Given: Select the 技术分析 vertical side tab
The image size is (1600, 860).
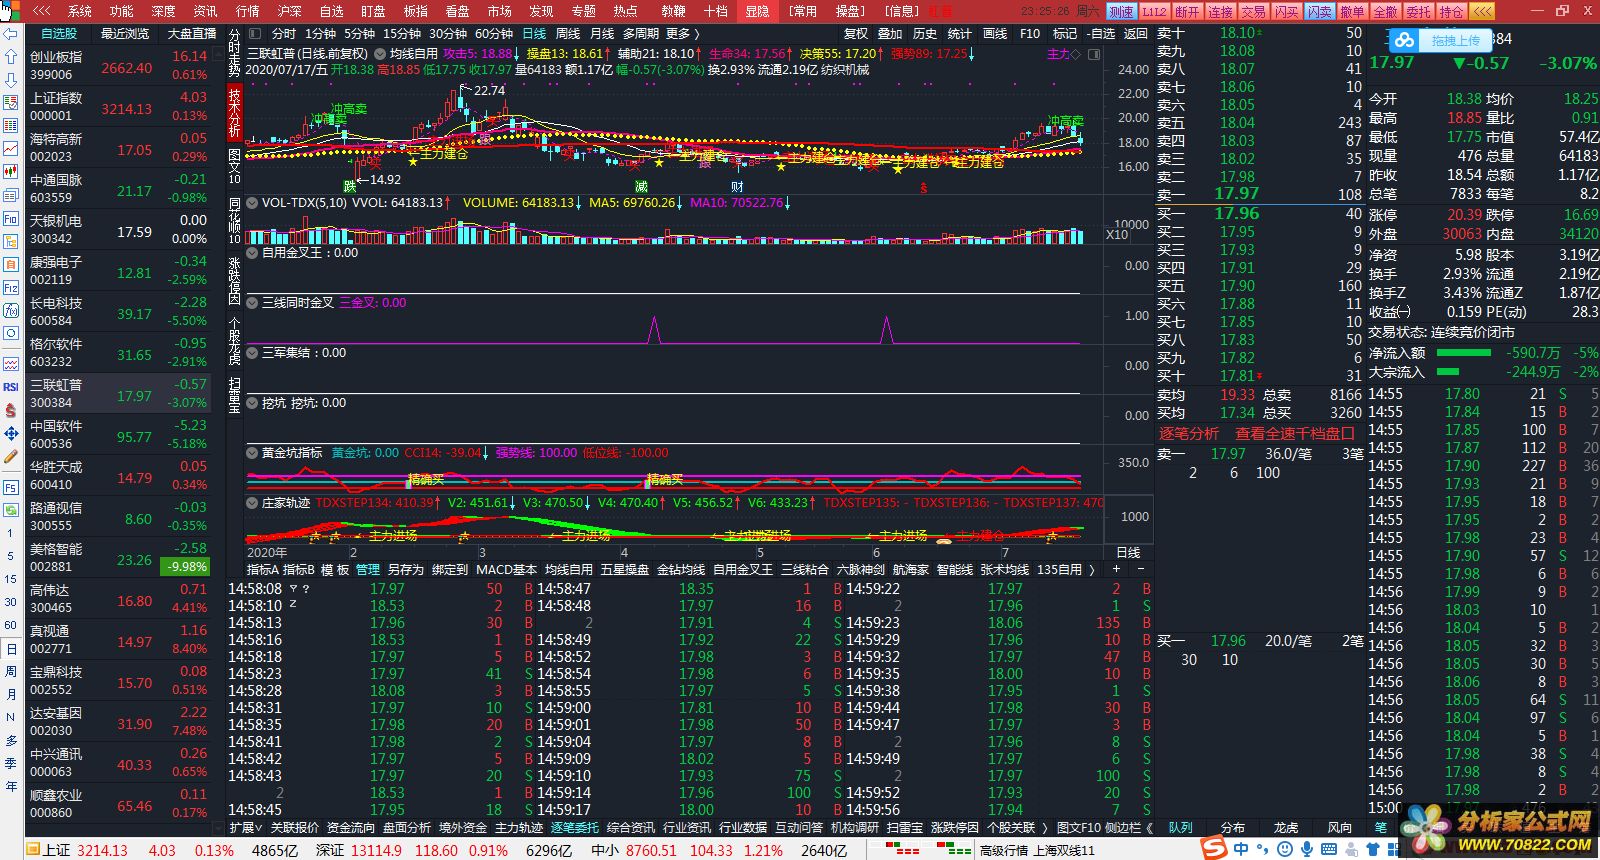Looking at the screenshot, I should coord(235,111).
